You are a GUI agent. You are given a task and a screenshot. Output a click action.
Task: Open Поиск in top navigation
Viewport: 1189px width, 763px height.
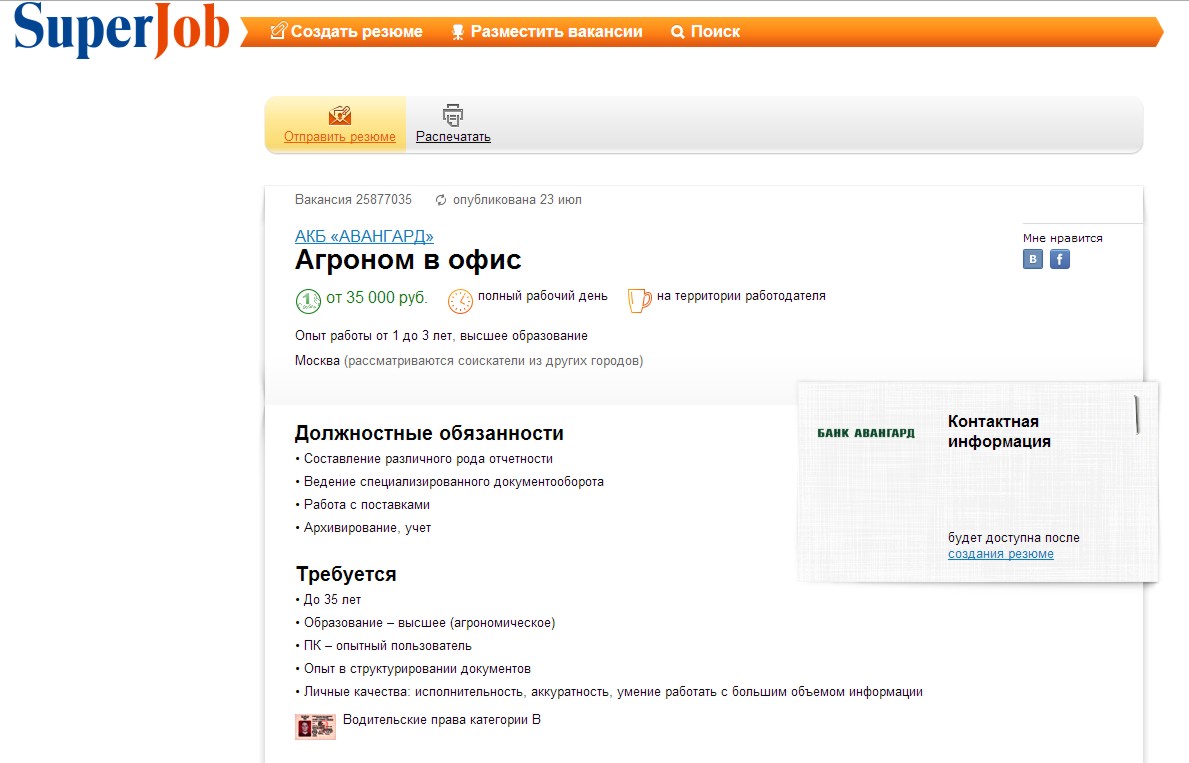[705, 32]
